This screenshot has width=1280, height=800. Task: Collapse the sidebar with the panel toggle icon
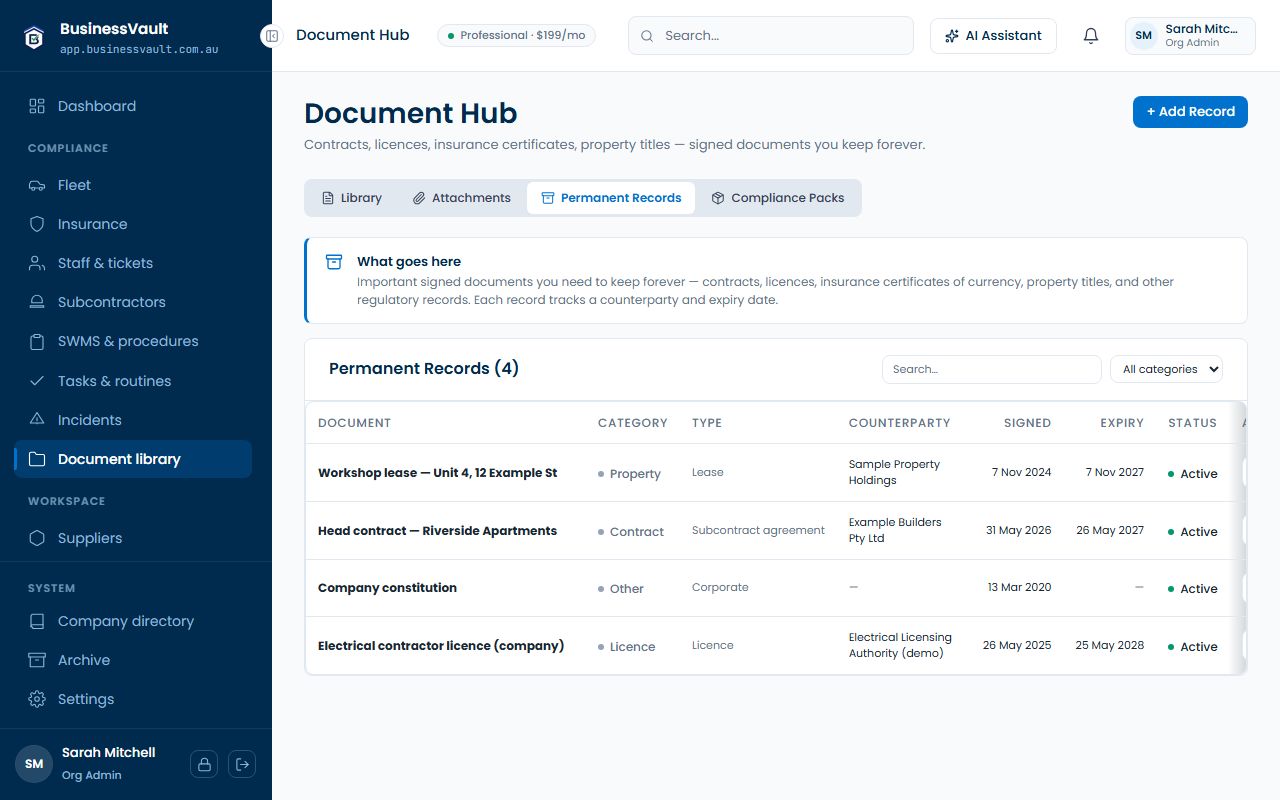click(271, 36)
